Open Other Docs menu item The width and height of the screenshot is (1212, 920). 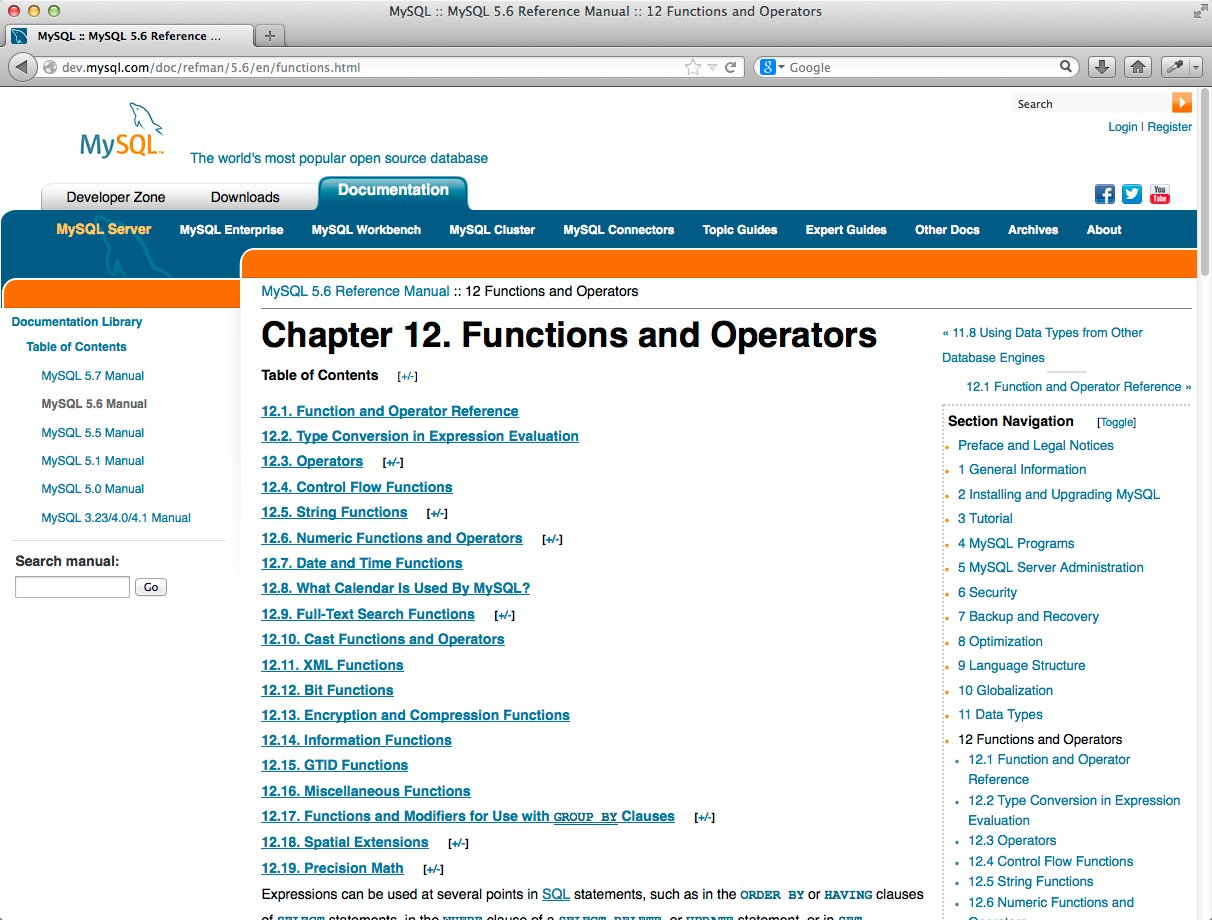(947, 230)
